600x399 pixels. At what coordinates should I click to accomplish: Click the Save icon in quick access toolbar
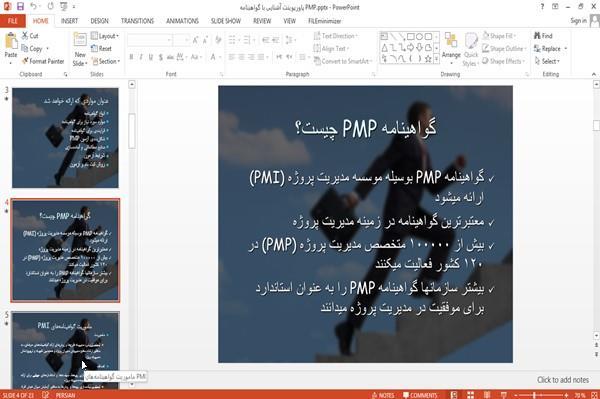[x=20, y=7]
